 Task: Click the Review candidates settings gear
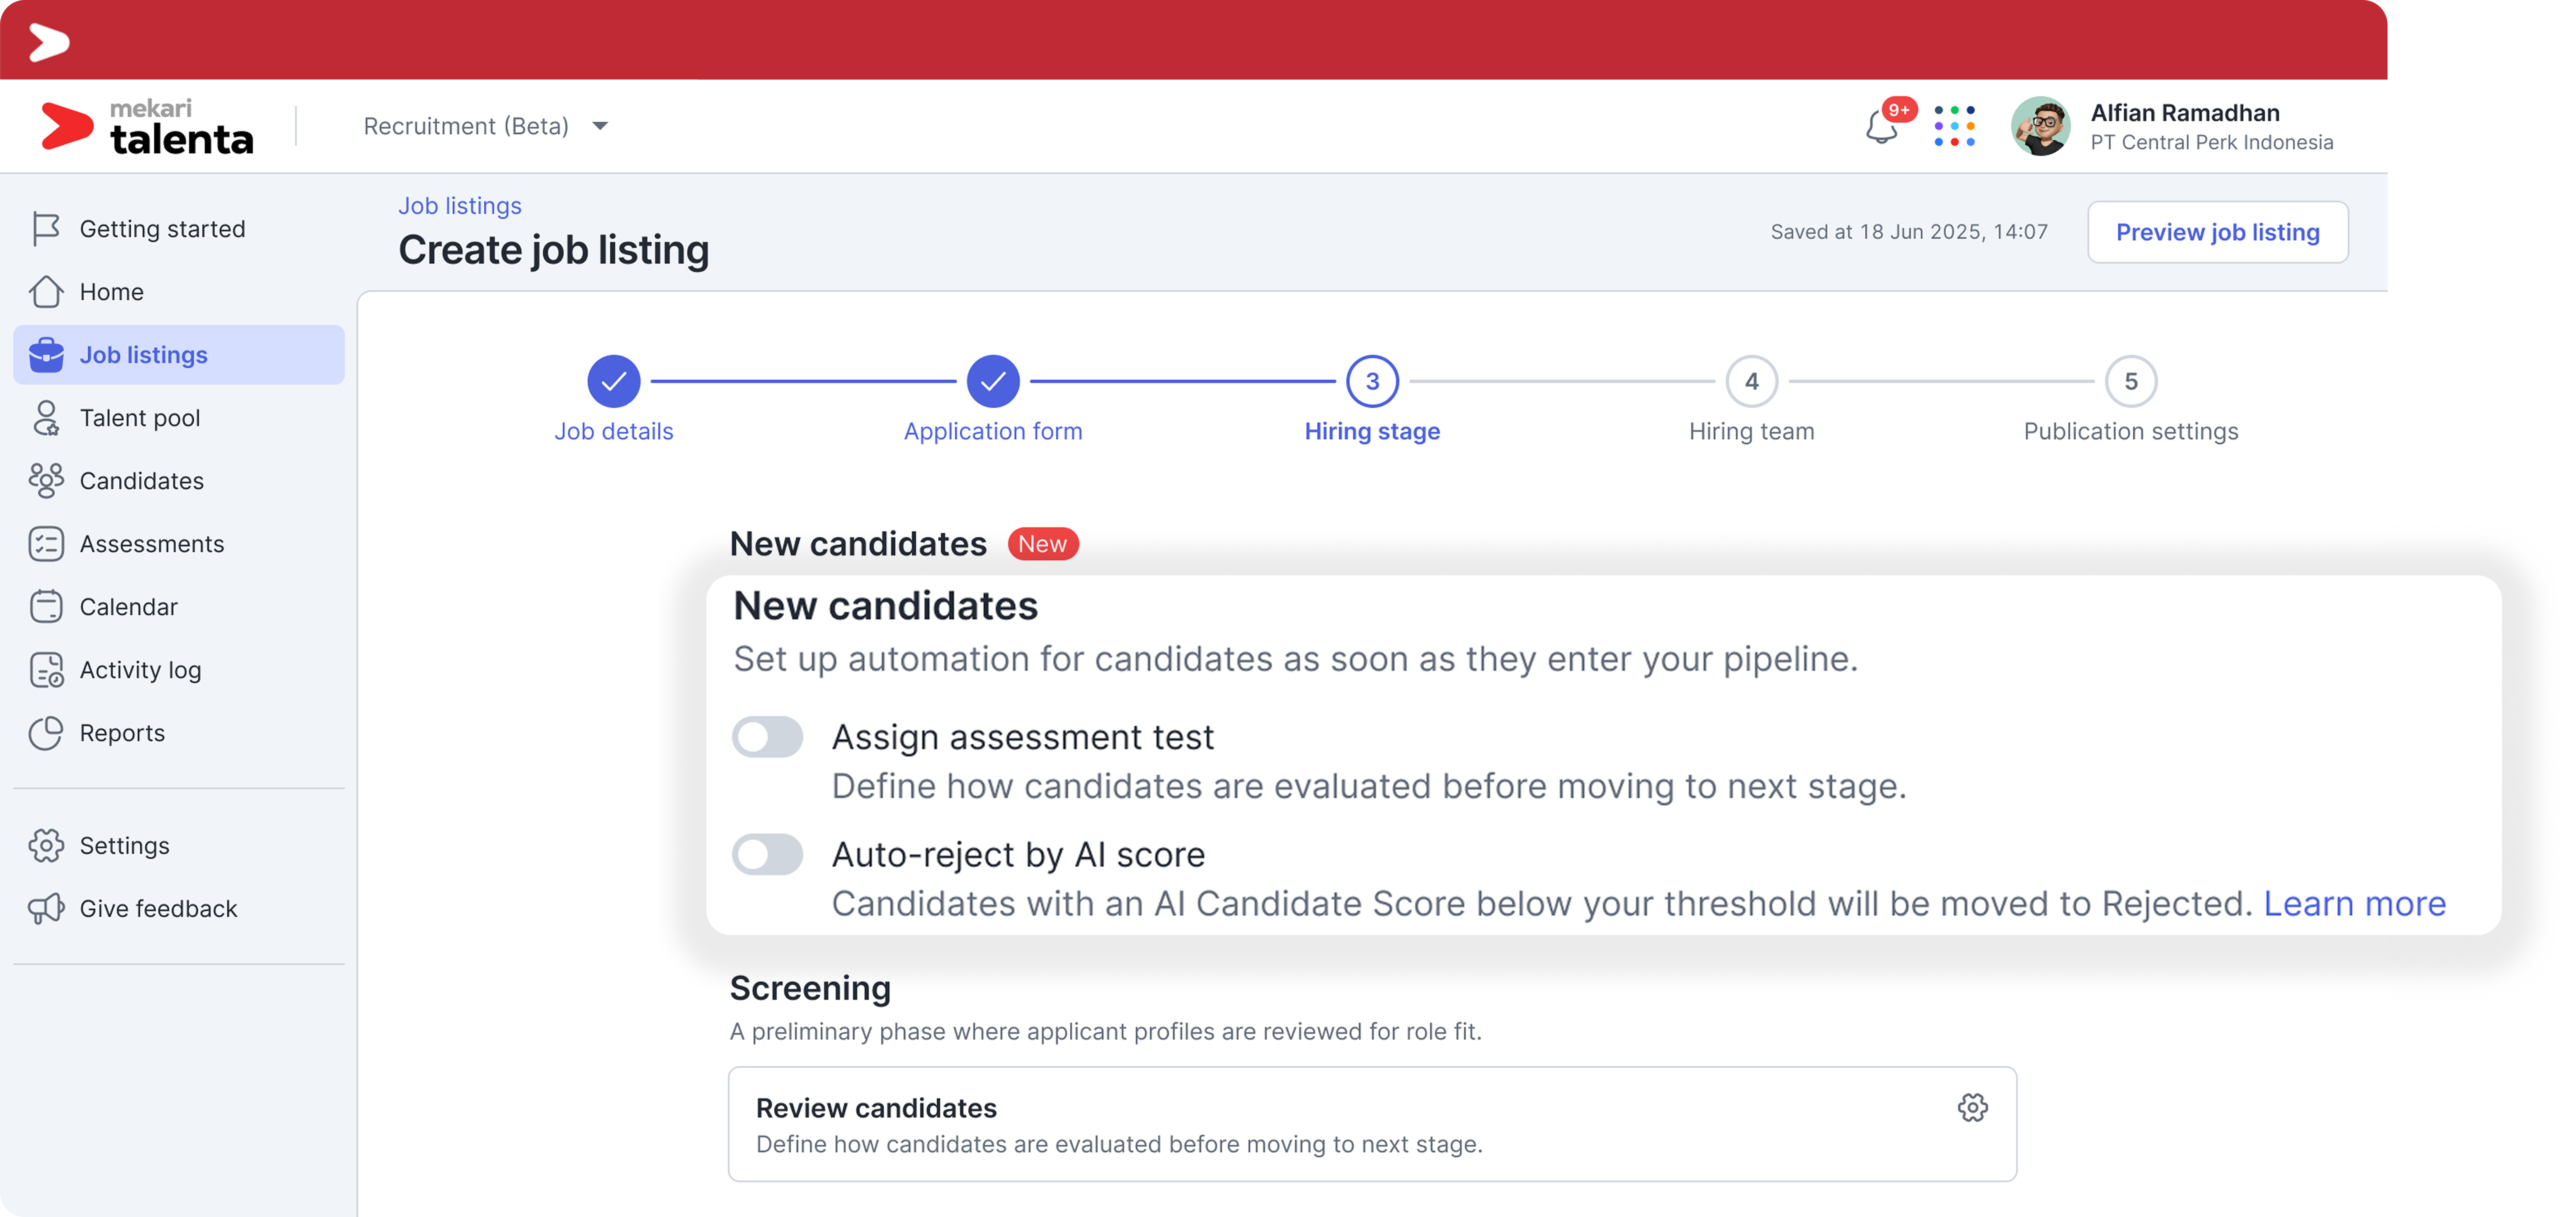pos(1971,1107)
